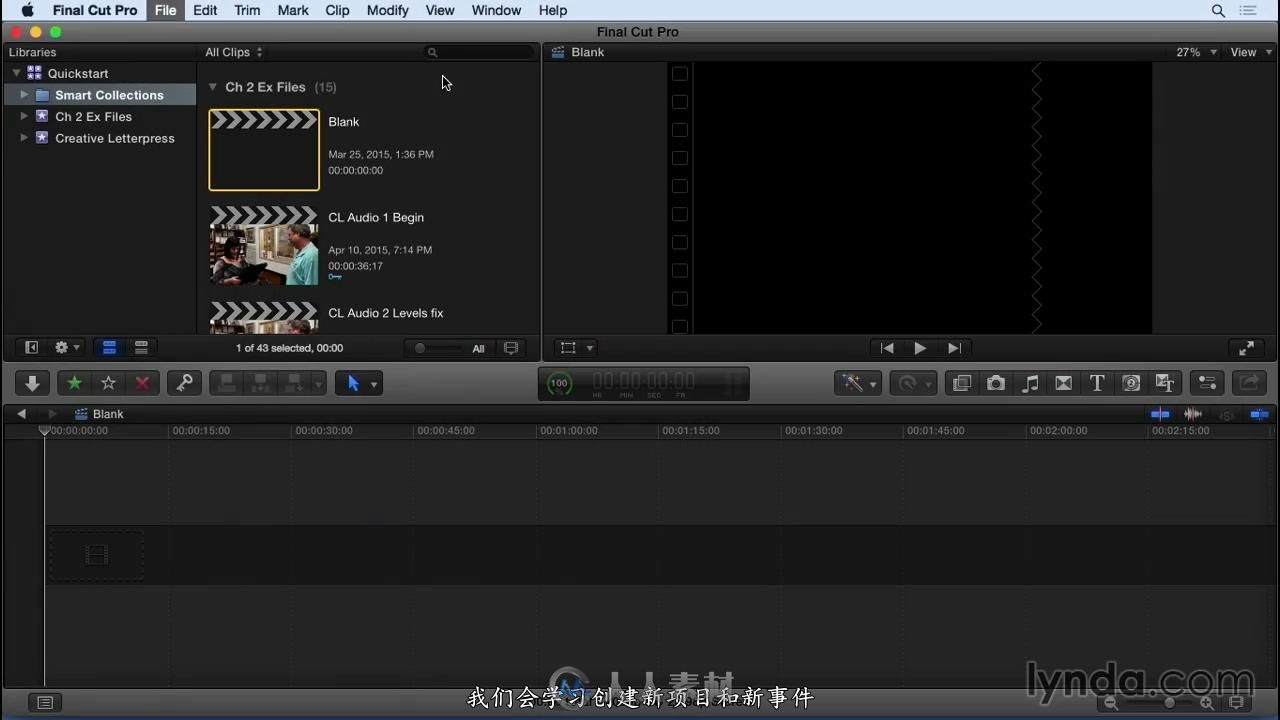Image resolution: width=1280 pixels, height=720 pixels.
Task: Click the Apple menu
Action: pyautogui.click(x=28, y=10)
